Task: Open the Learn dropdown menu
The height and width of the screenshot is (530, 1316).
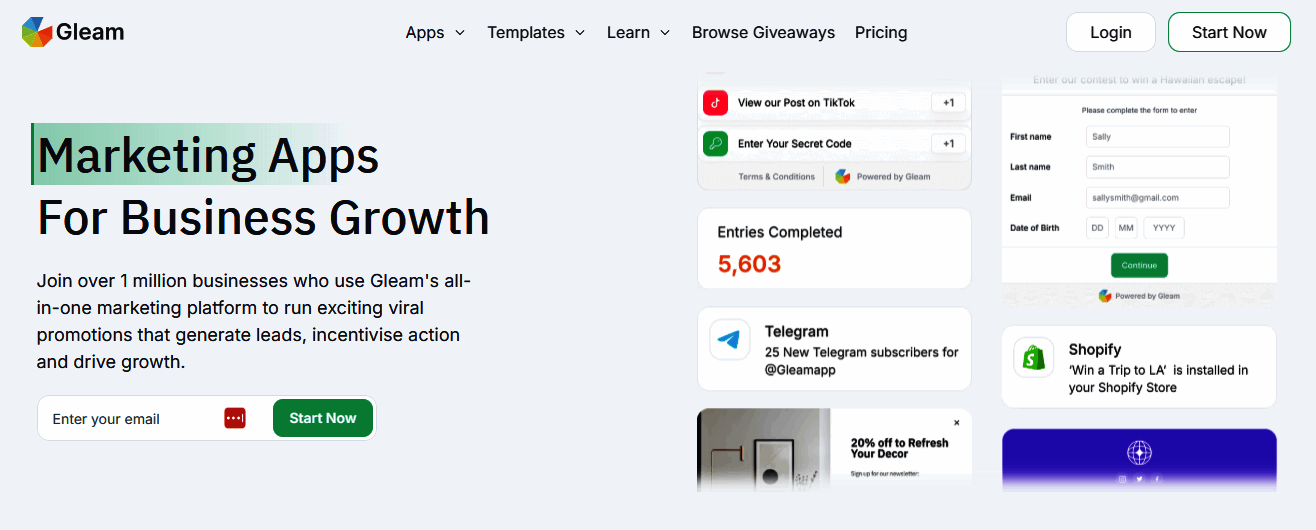Action: click(639, 32)
